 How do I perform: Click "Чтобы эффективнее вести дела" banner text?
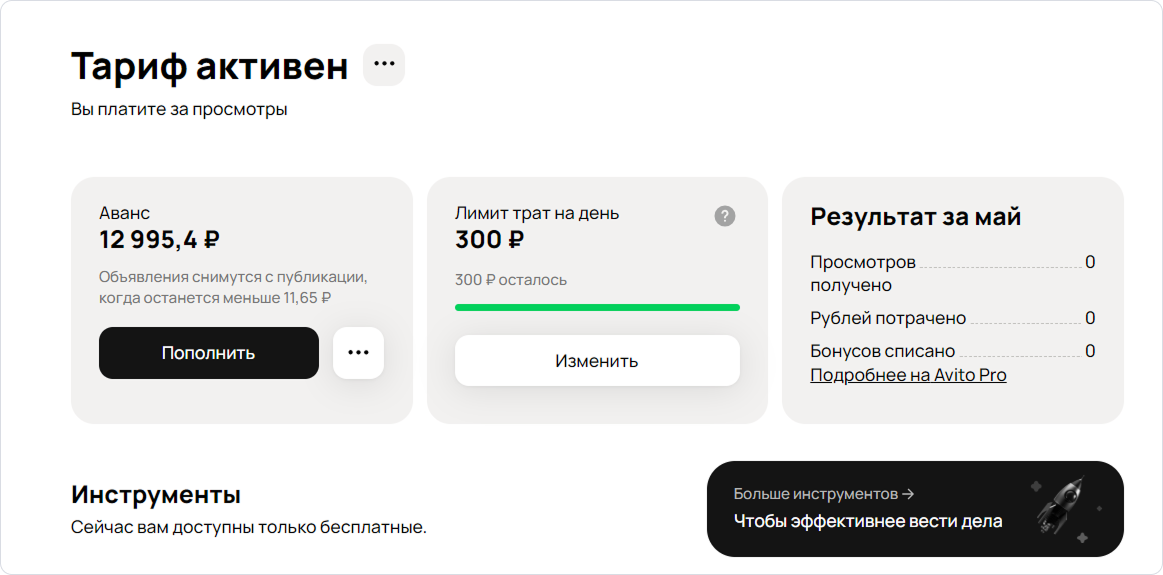click(x=868, y=521)
